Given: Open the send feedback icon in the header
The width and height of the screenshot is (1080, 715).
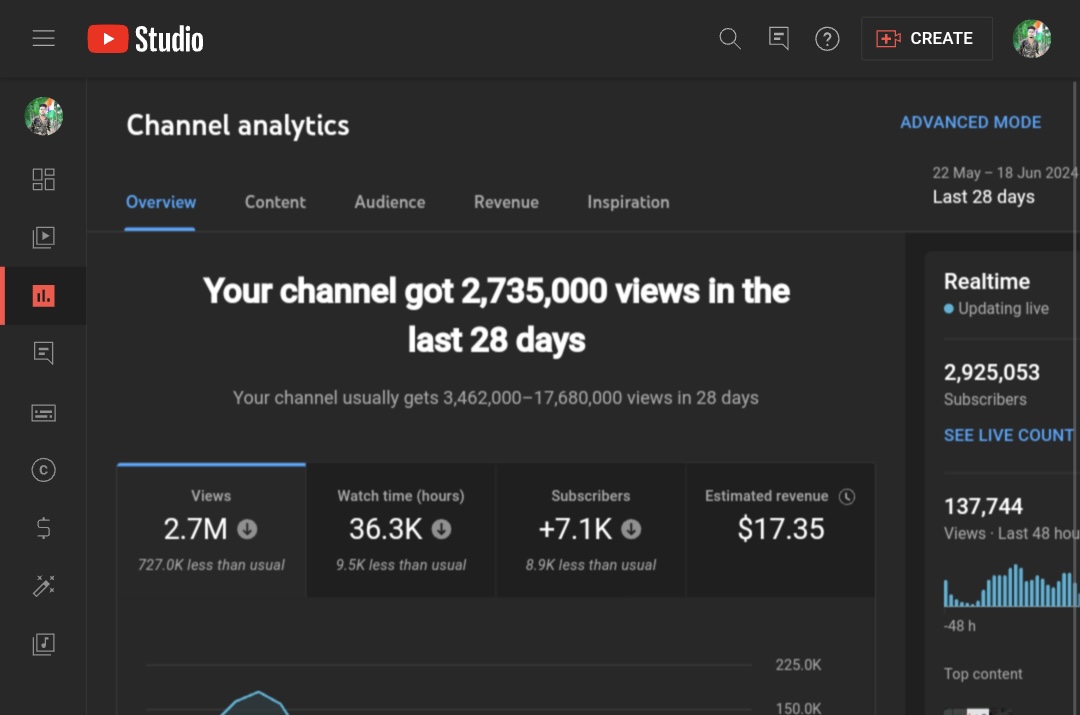Looking at the screenshot, I should (x=779, y=38).
